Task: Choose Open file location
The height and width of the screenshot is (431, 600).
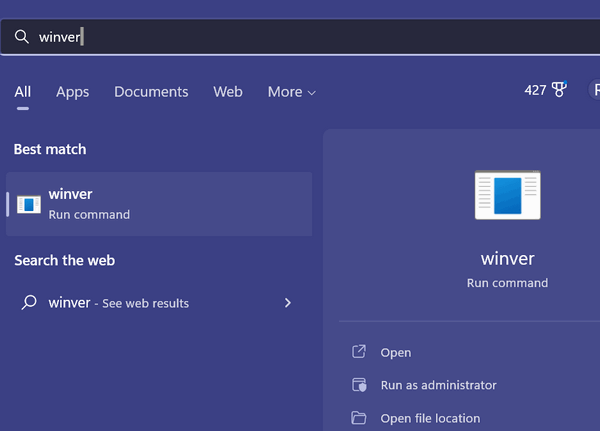Action: click(x=430, y=418)
